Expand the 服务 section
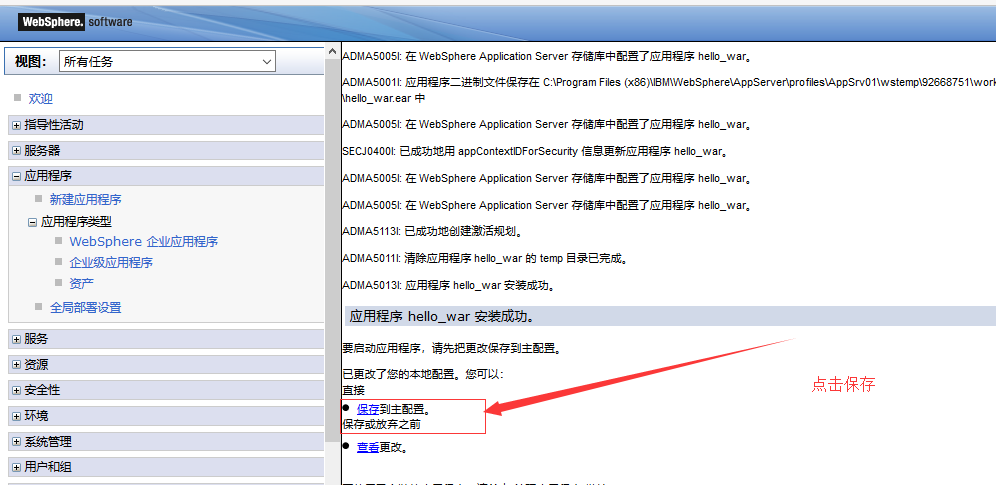 pyautogui.click(x=17, y=339)
